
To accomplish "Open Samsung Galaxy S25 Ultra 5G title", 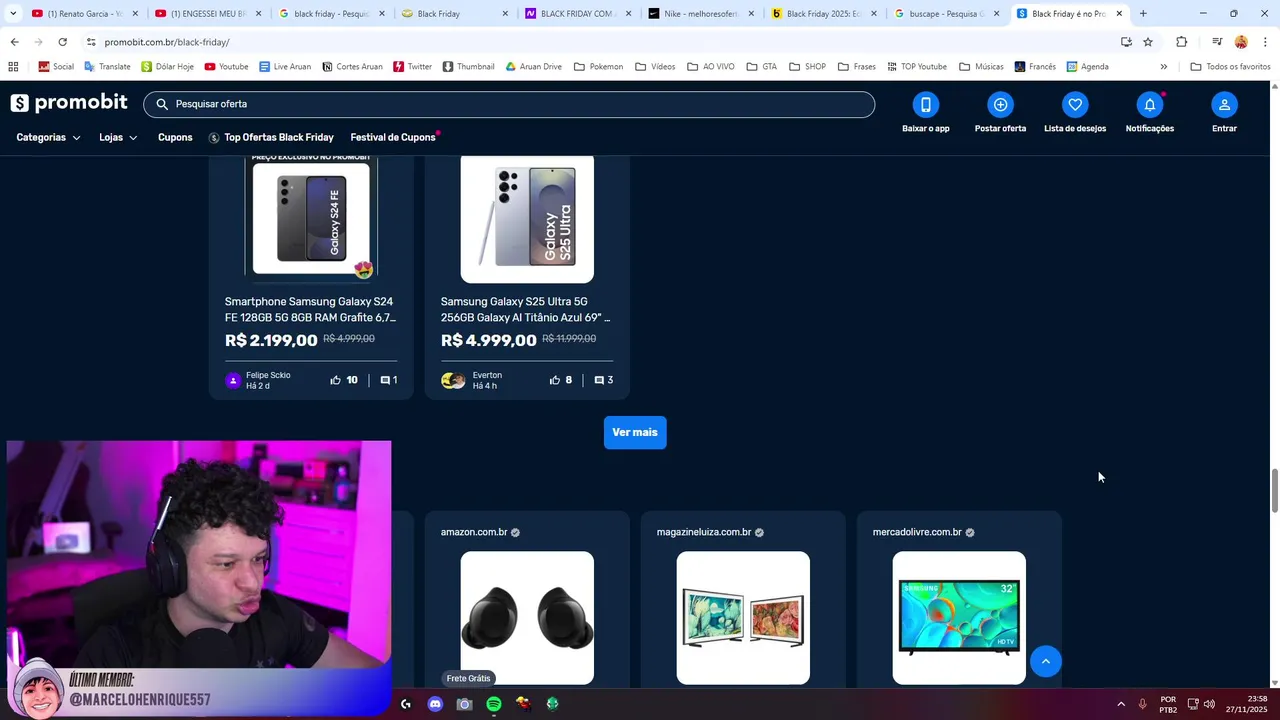I will click(x=526, y=310).
